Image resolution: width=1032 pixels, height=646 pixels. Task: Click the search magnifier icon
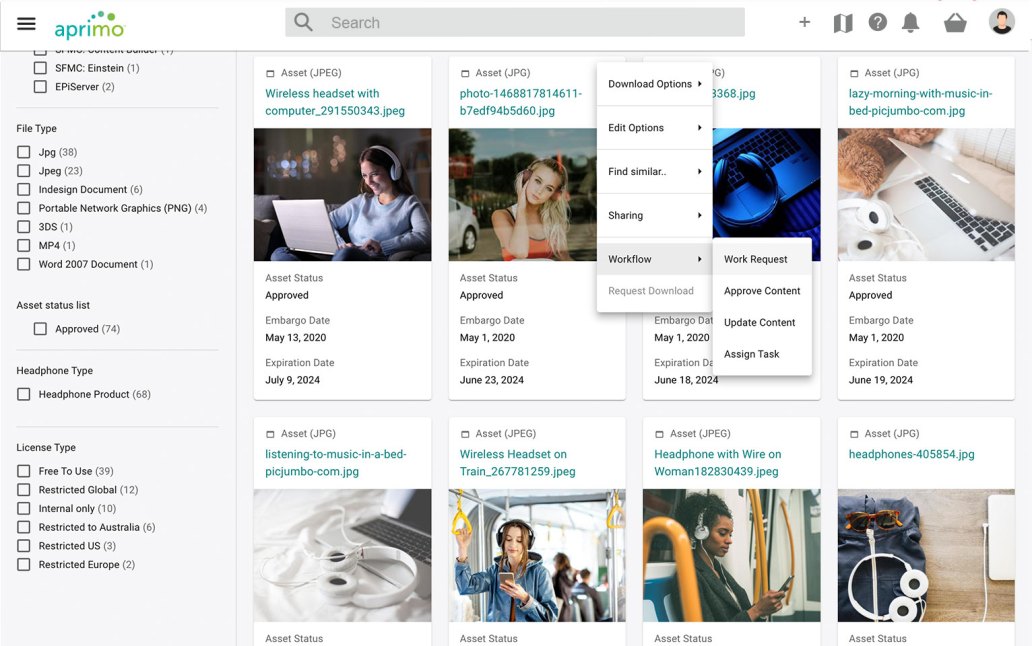pos(303,22)
